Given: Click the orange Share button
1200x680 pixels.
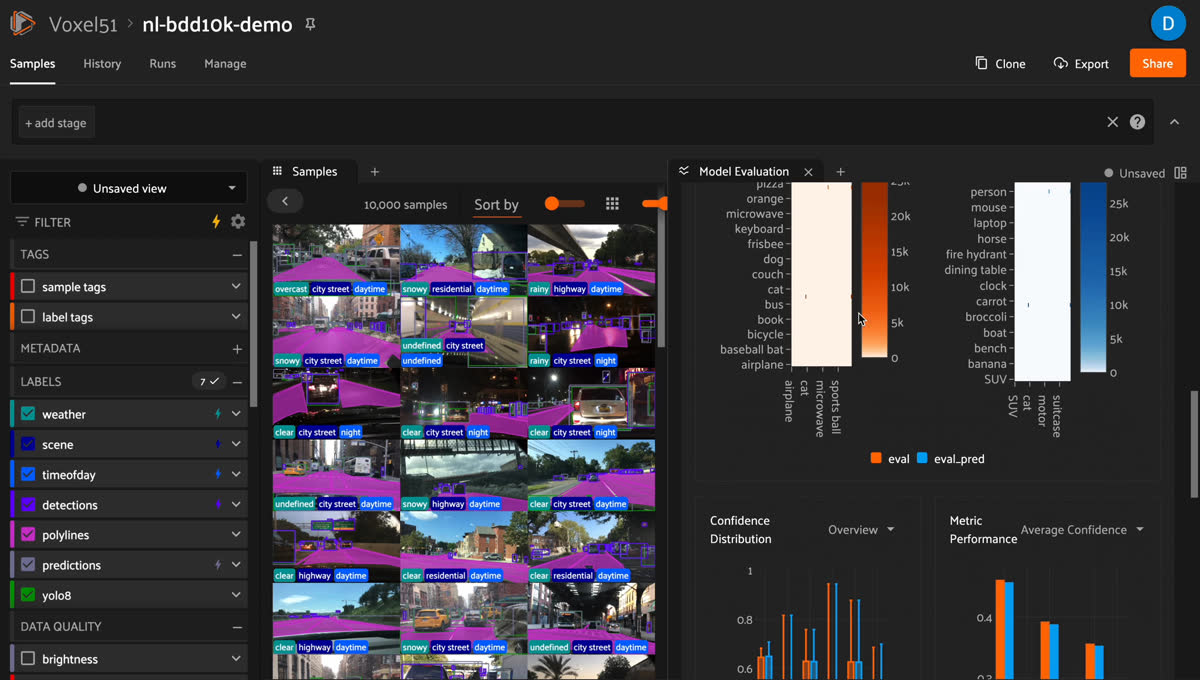Looking at the screenshot, I should pyautogui.click(x=1157, y=63).
